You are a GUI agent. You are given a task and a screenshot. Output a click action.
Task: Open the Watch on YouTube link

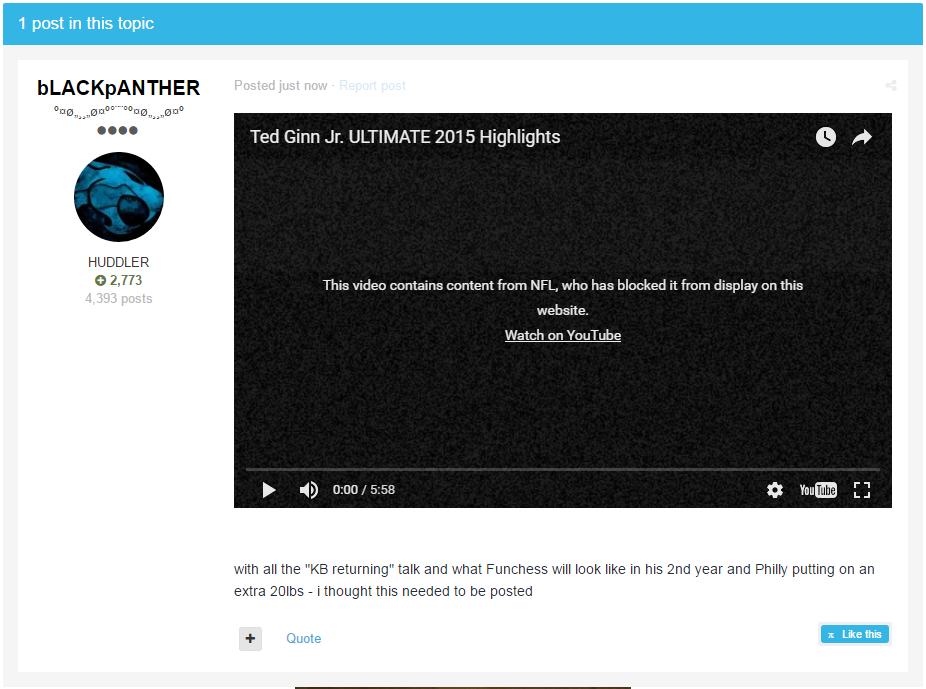click(x=562, y=335)
